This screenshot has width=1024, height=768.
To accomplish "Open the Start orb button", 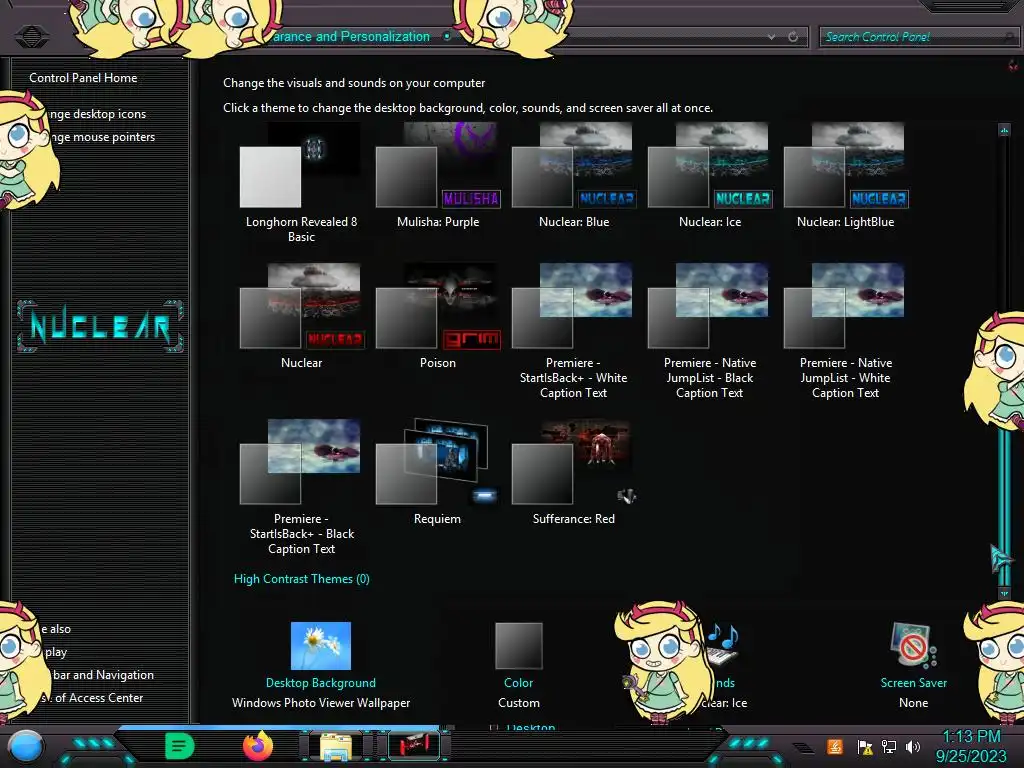I will click(x=26, y=746).
